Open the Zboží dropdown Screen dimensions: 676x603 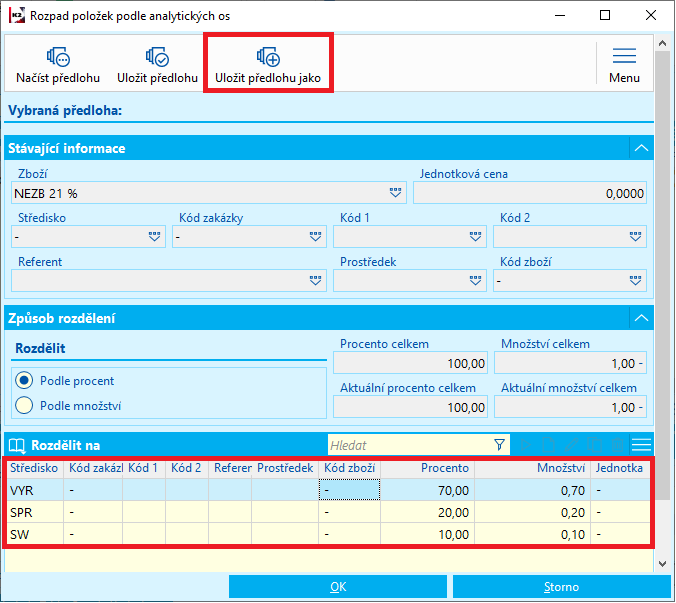pos(395,193)
